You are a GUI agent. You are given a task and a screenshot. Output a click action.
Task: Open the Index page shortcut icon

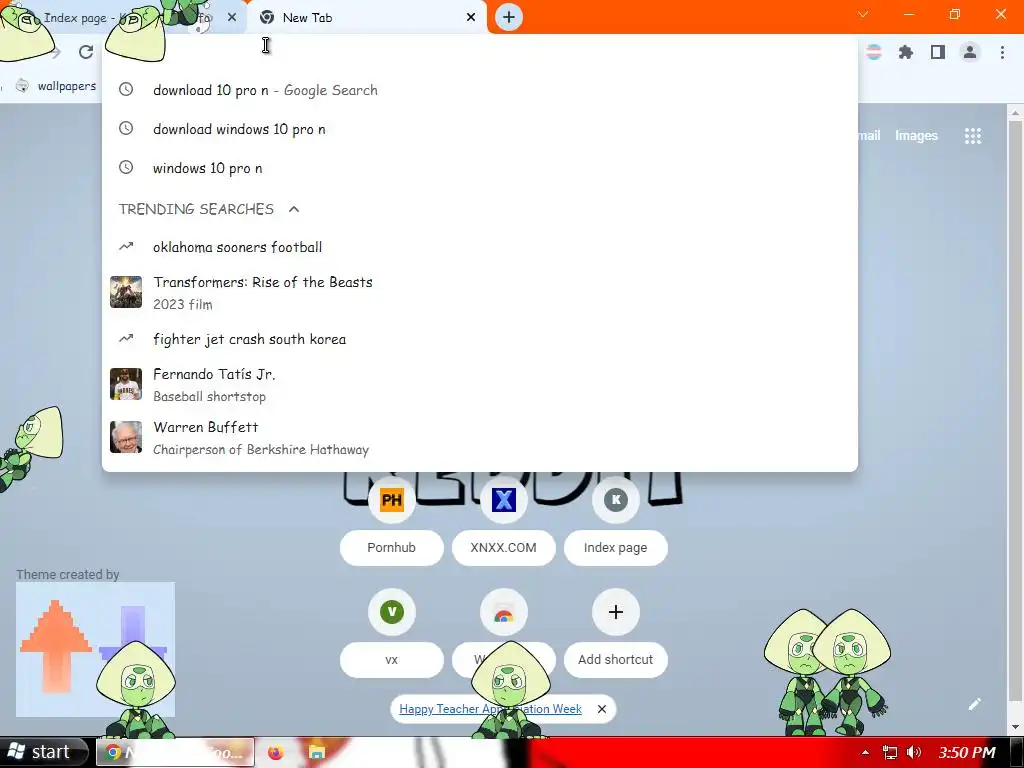point(615,500)
